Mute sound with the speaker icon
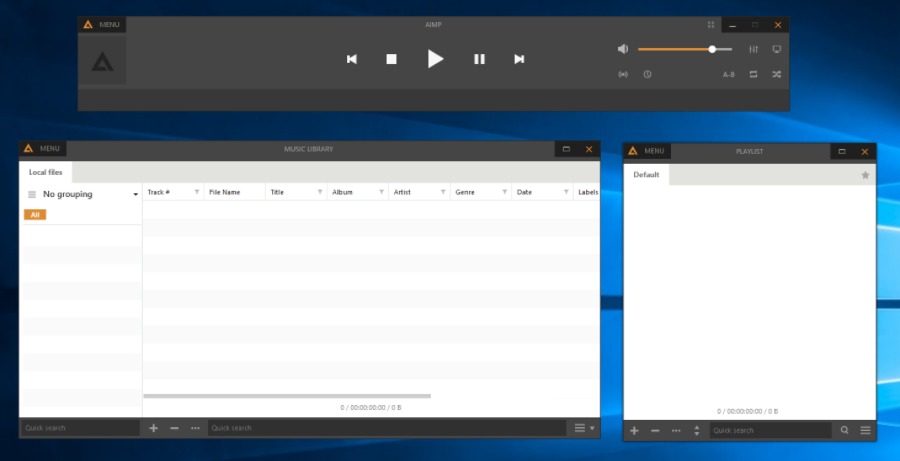Image resolution: width=900 pixels, height=461 pixels. pos(623,49)
